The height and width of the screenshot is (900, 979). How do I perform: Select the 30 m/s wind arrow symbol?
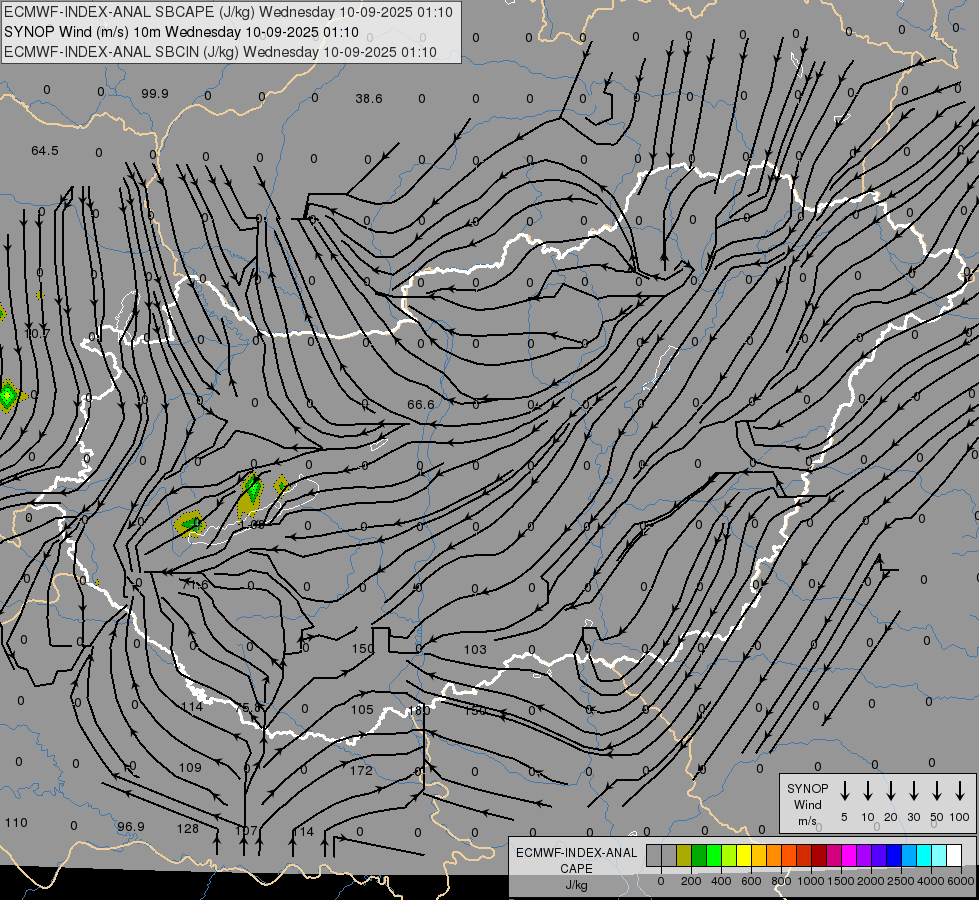pos(913,790)
